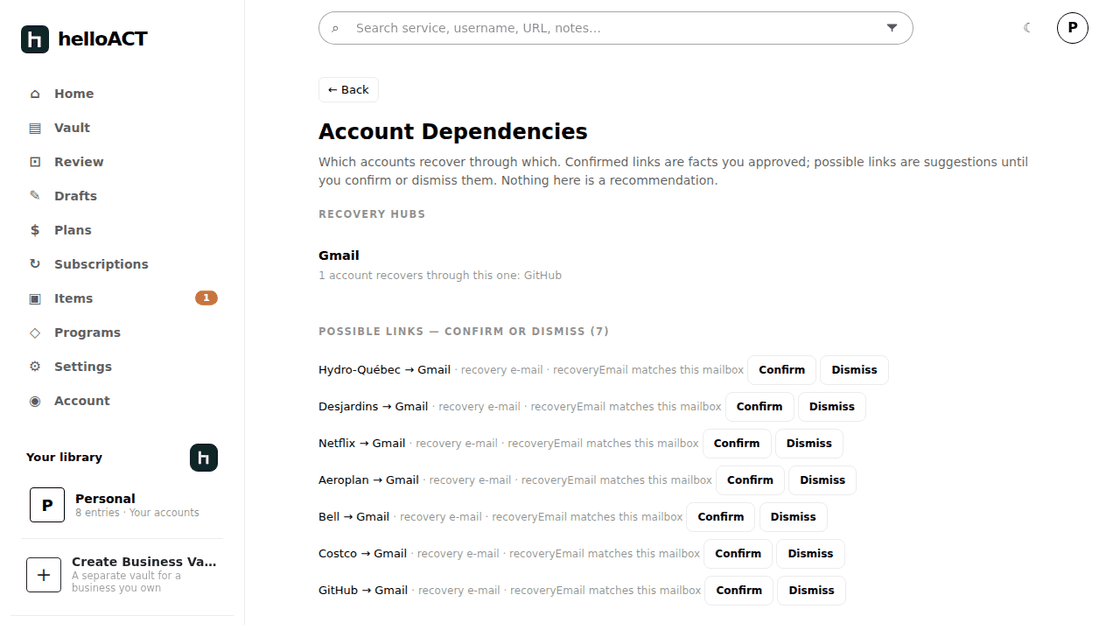Click the Personal vault P icon

tap(47, 505)
